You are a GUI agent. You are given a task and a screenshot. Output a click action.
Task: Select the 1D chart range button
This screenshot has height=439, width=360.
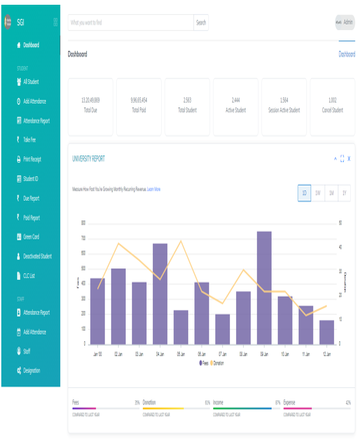click(304, 193)
